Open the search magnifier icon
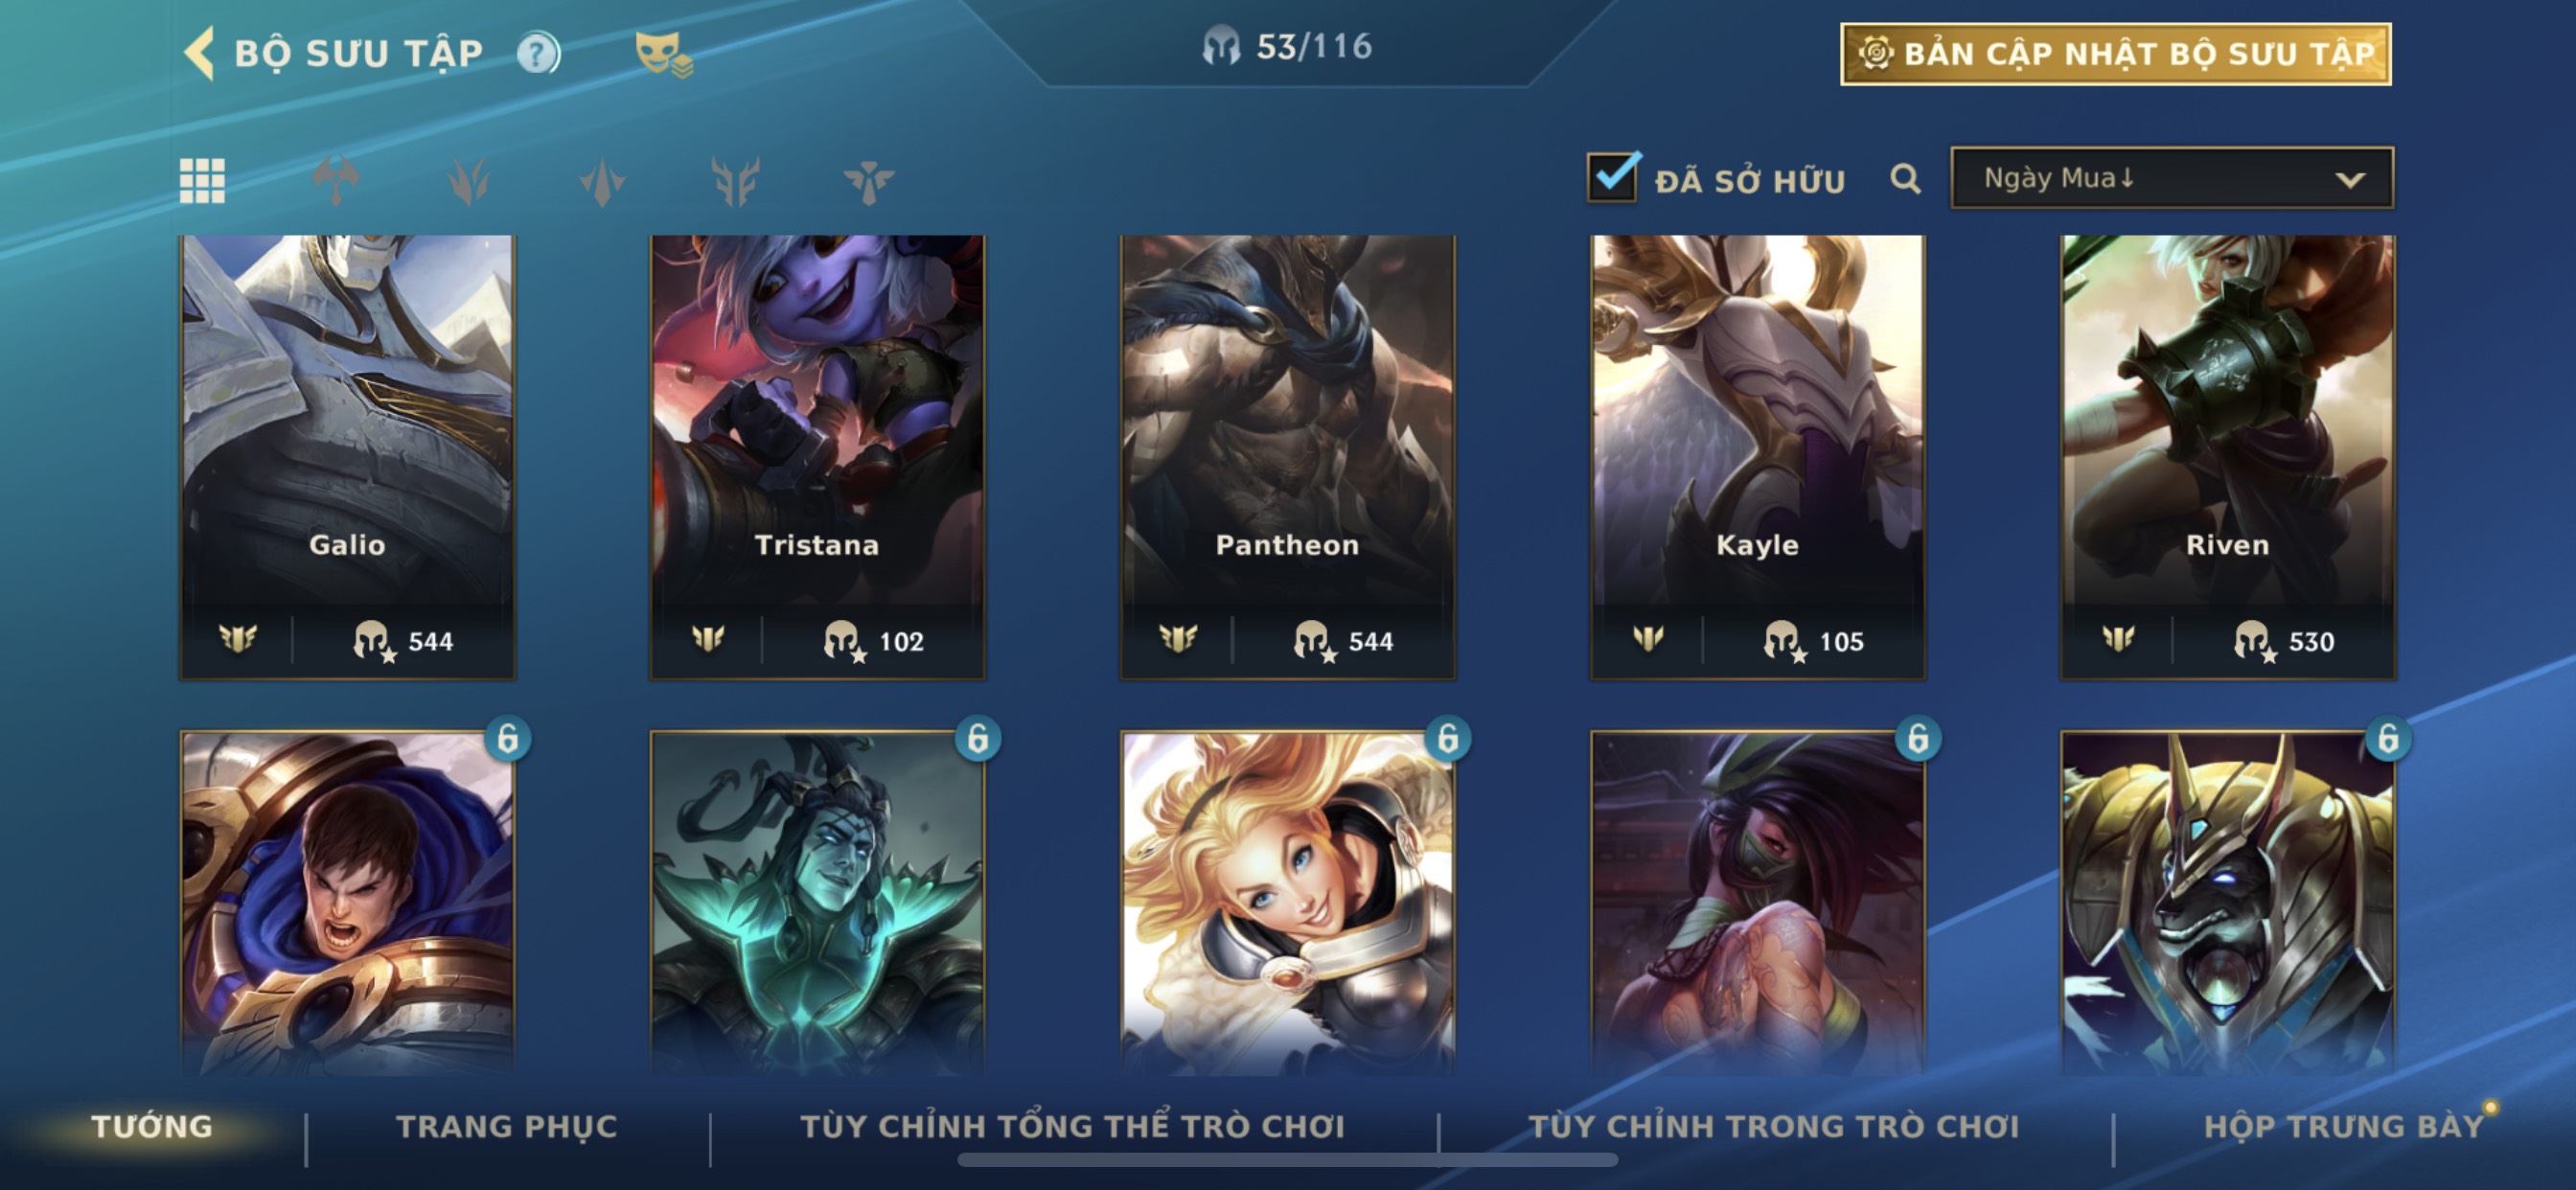This screenshot has height=1190, width=2576. tap(1906, 180)
